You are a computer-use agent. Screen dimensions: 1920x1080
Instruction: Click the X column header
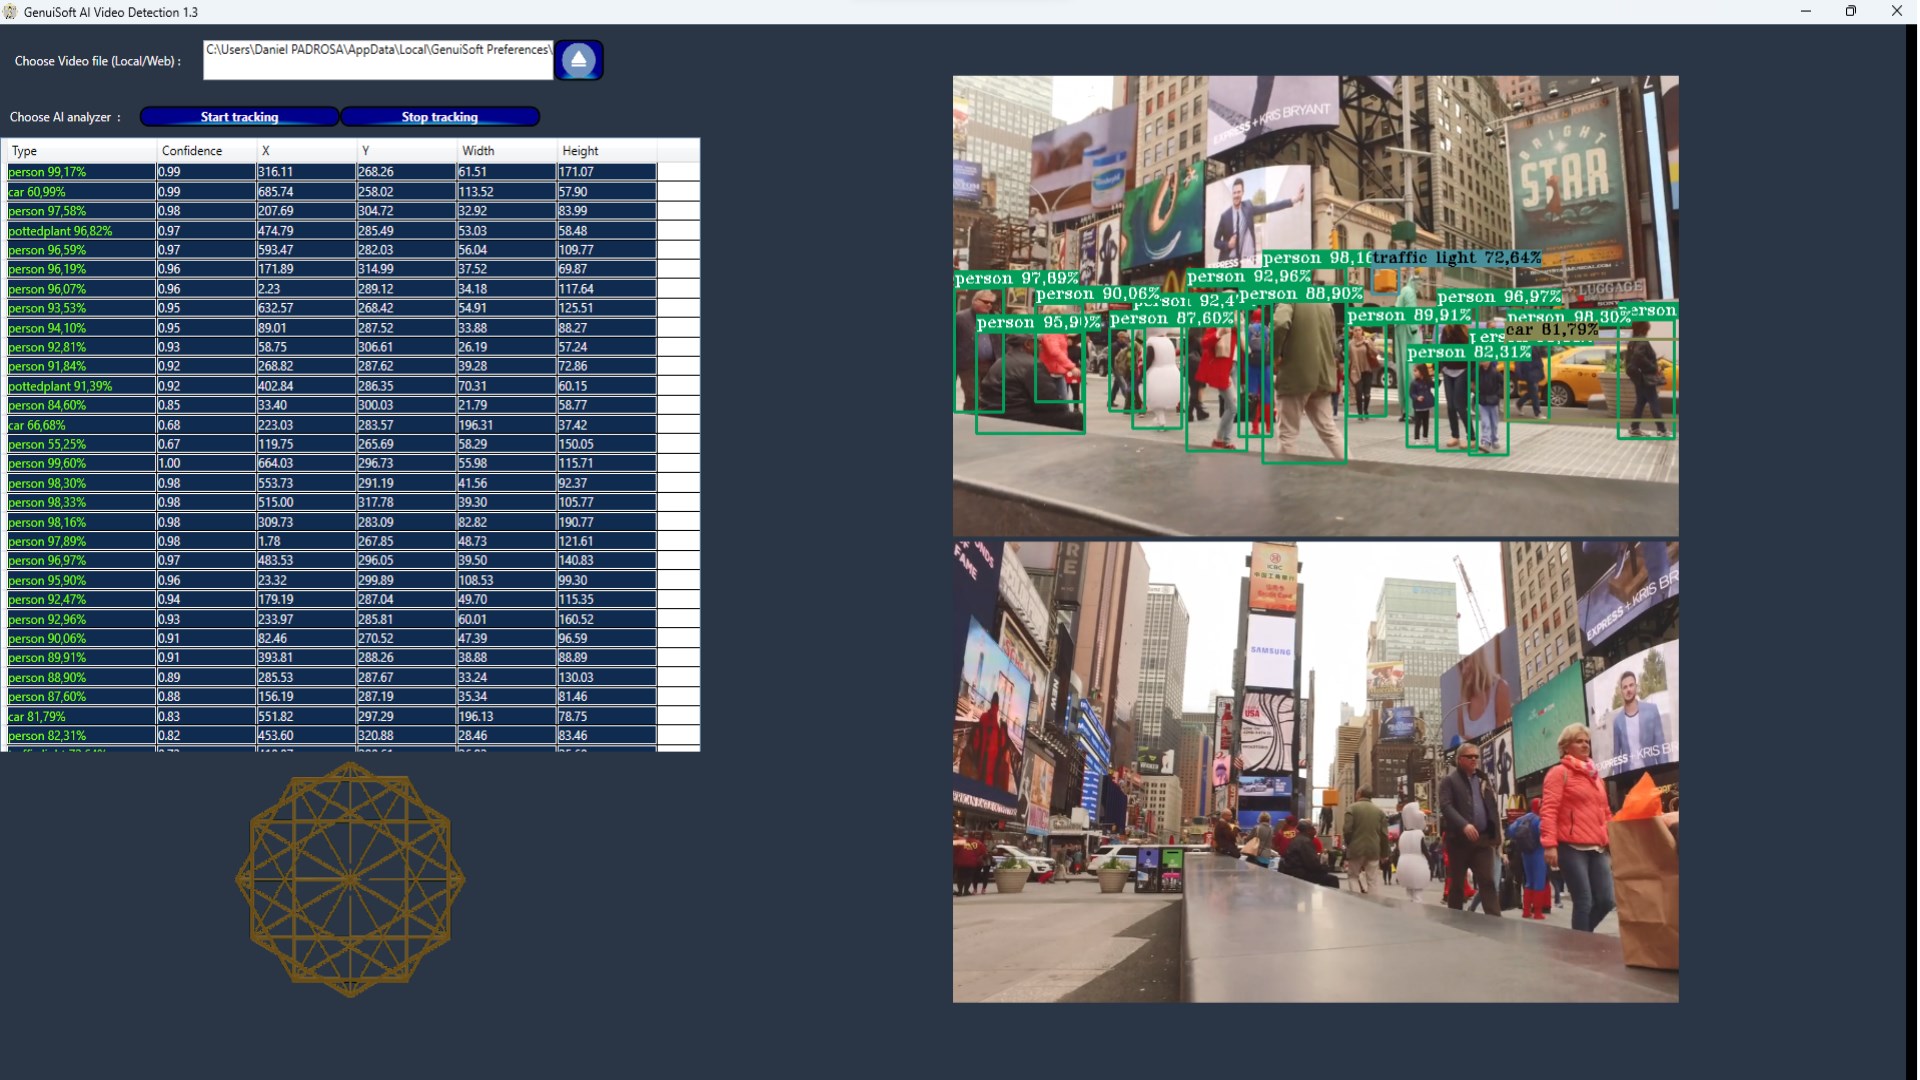click(305, 151)
